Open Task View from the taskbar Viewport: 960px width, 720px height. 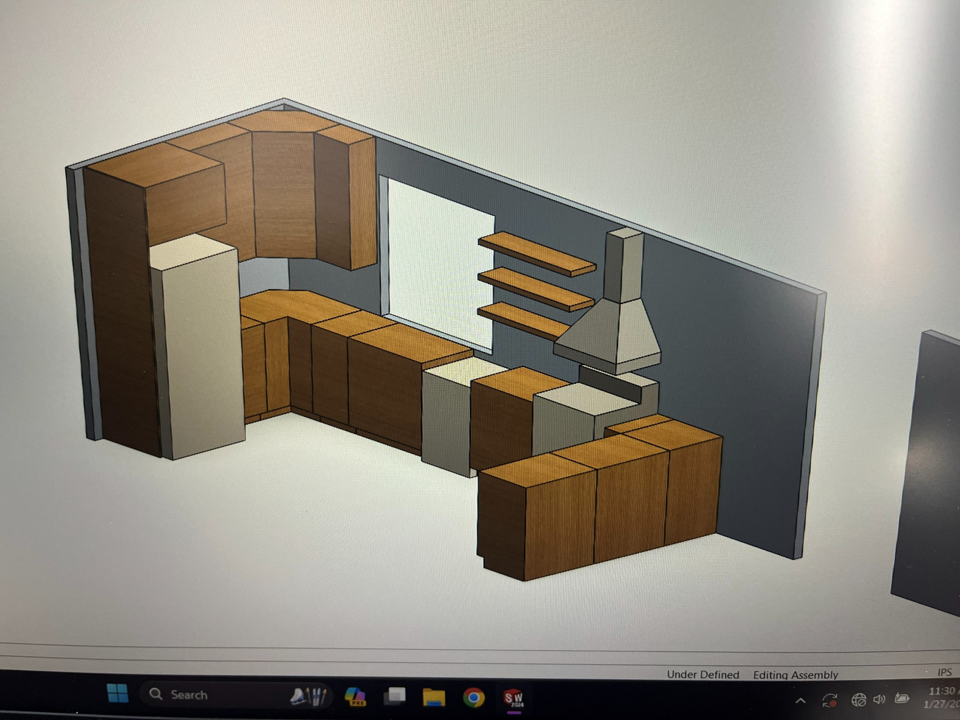click(x=394, y=696)
